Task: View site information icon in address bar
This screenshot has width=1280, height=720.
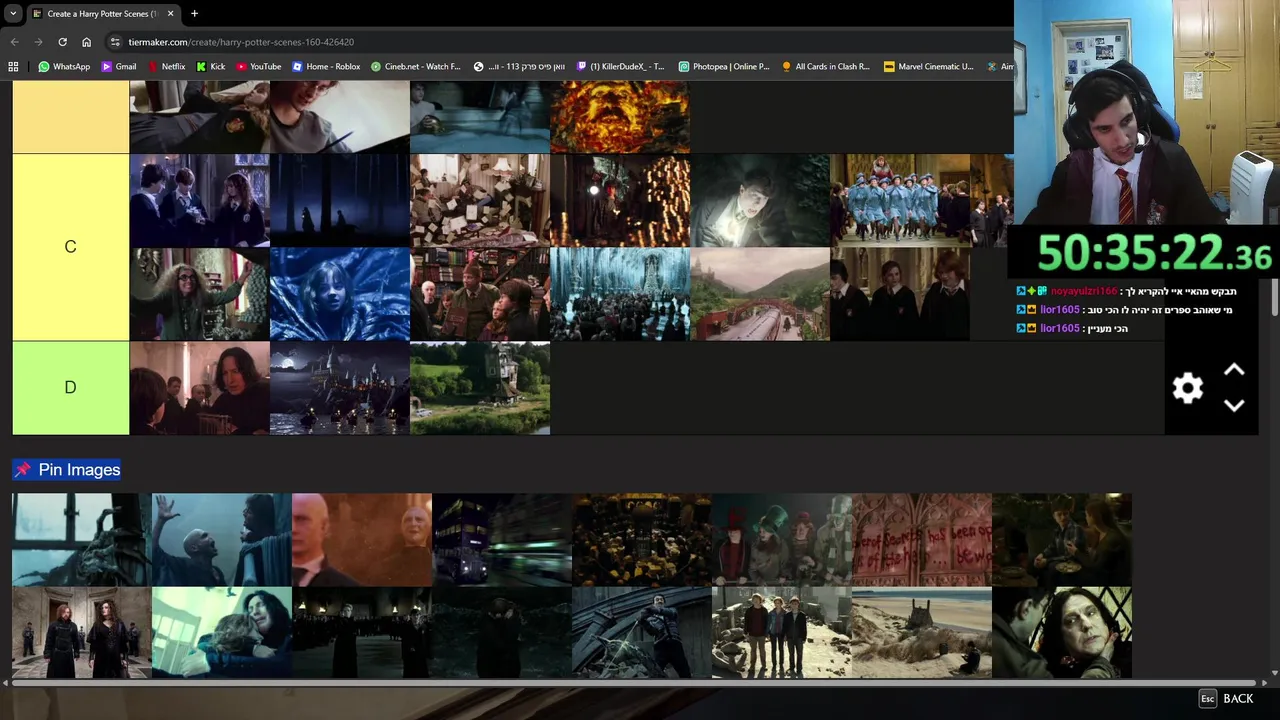Action: coord(115,42)
